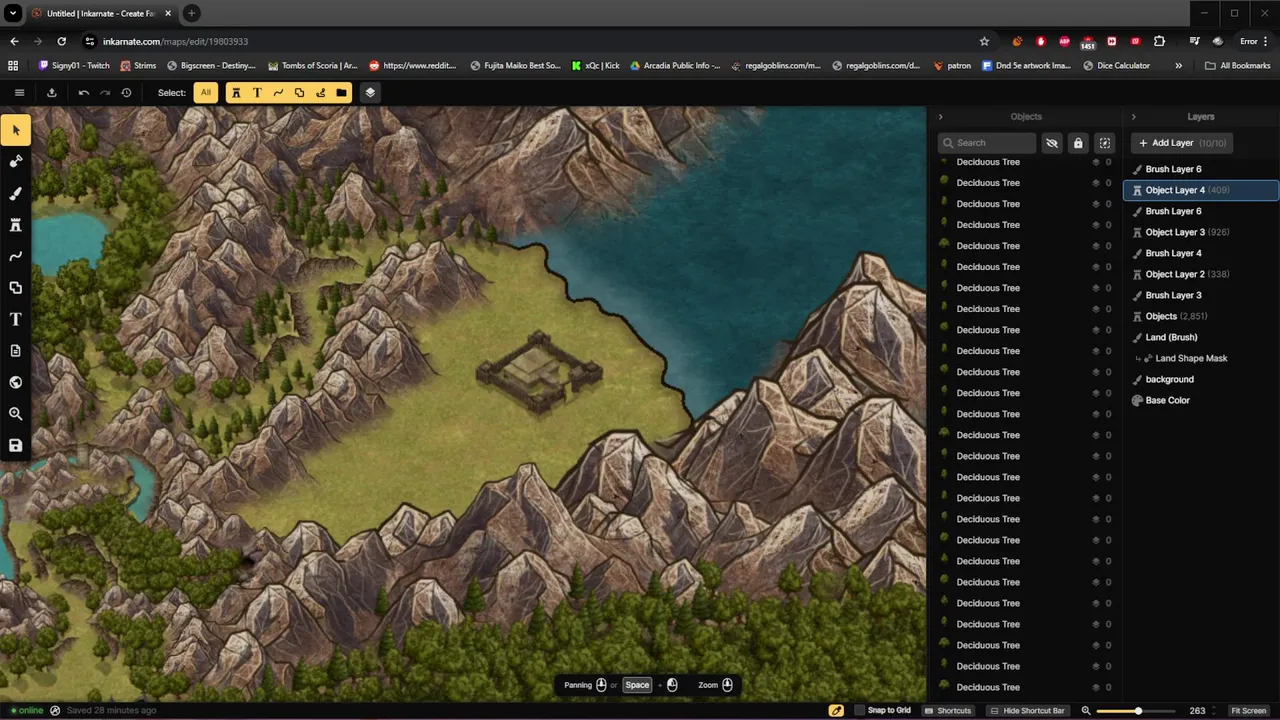Collapse the Layers panel chevron

tap(1133, 117)
